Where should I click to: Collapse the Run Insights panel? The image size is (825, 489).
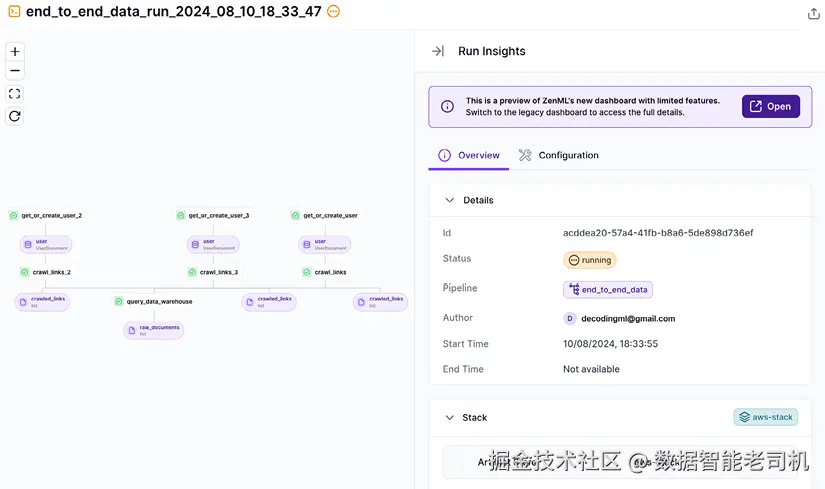click(438, 51)
